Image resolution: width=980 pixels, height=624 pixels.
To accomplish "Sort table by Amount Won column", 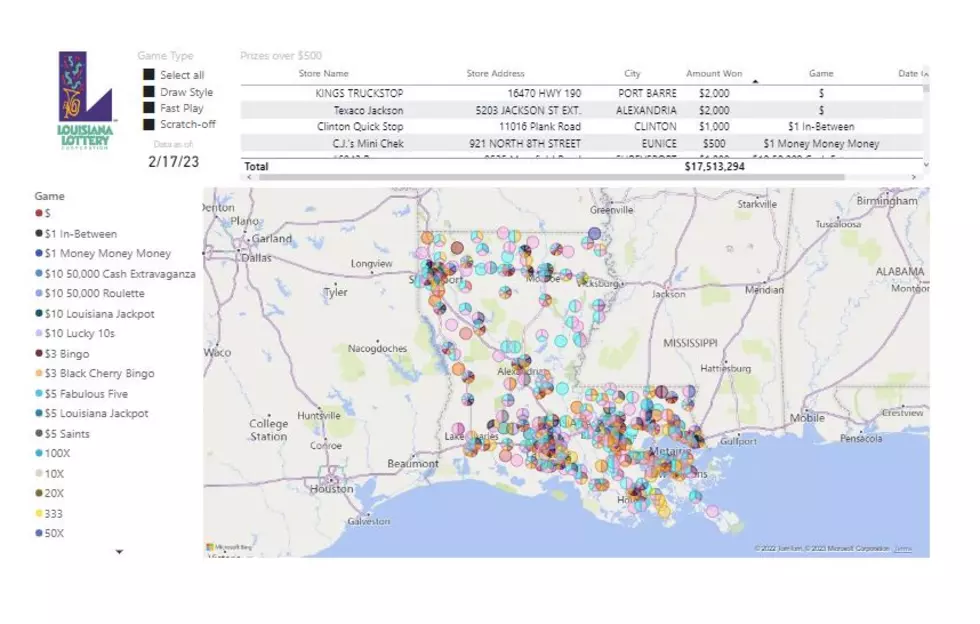I will [x=714, y=73].
